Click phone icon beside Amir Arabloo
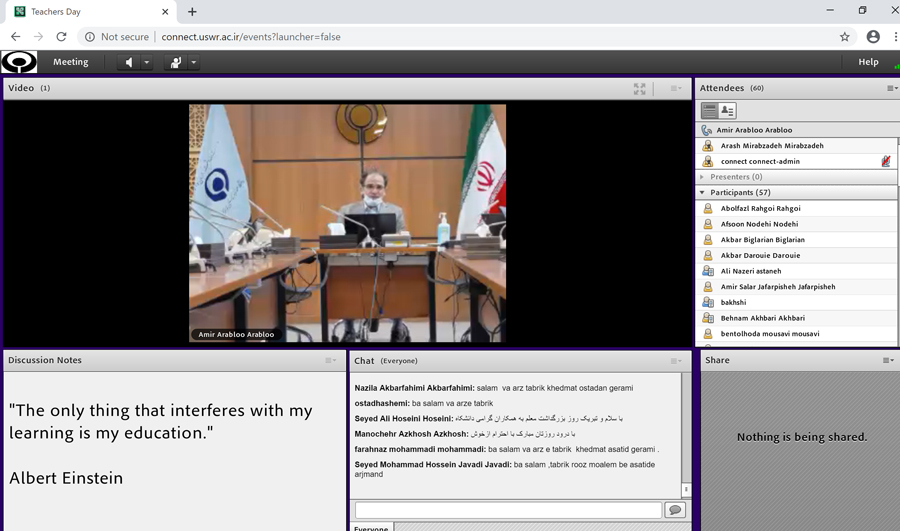 [x=707, y=130]
